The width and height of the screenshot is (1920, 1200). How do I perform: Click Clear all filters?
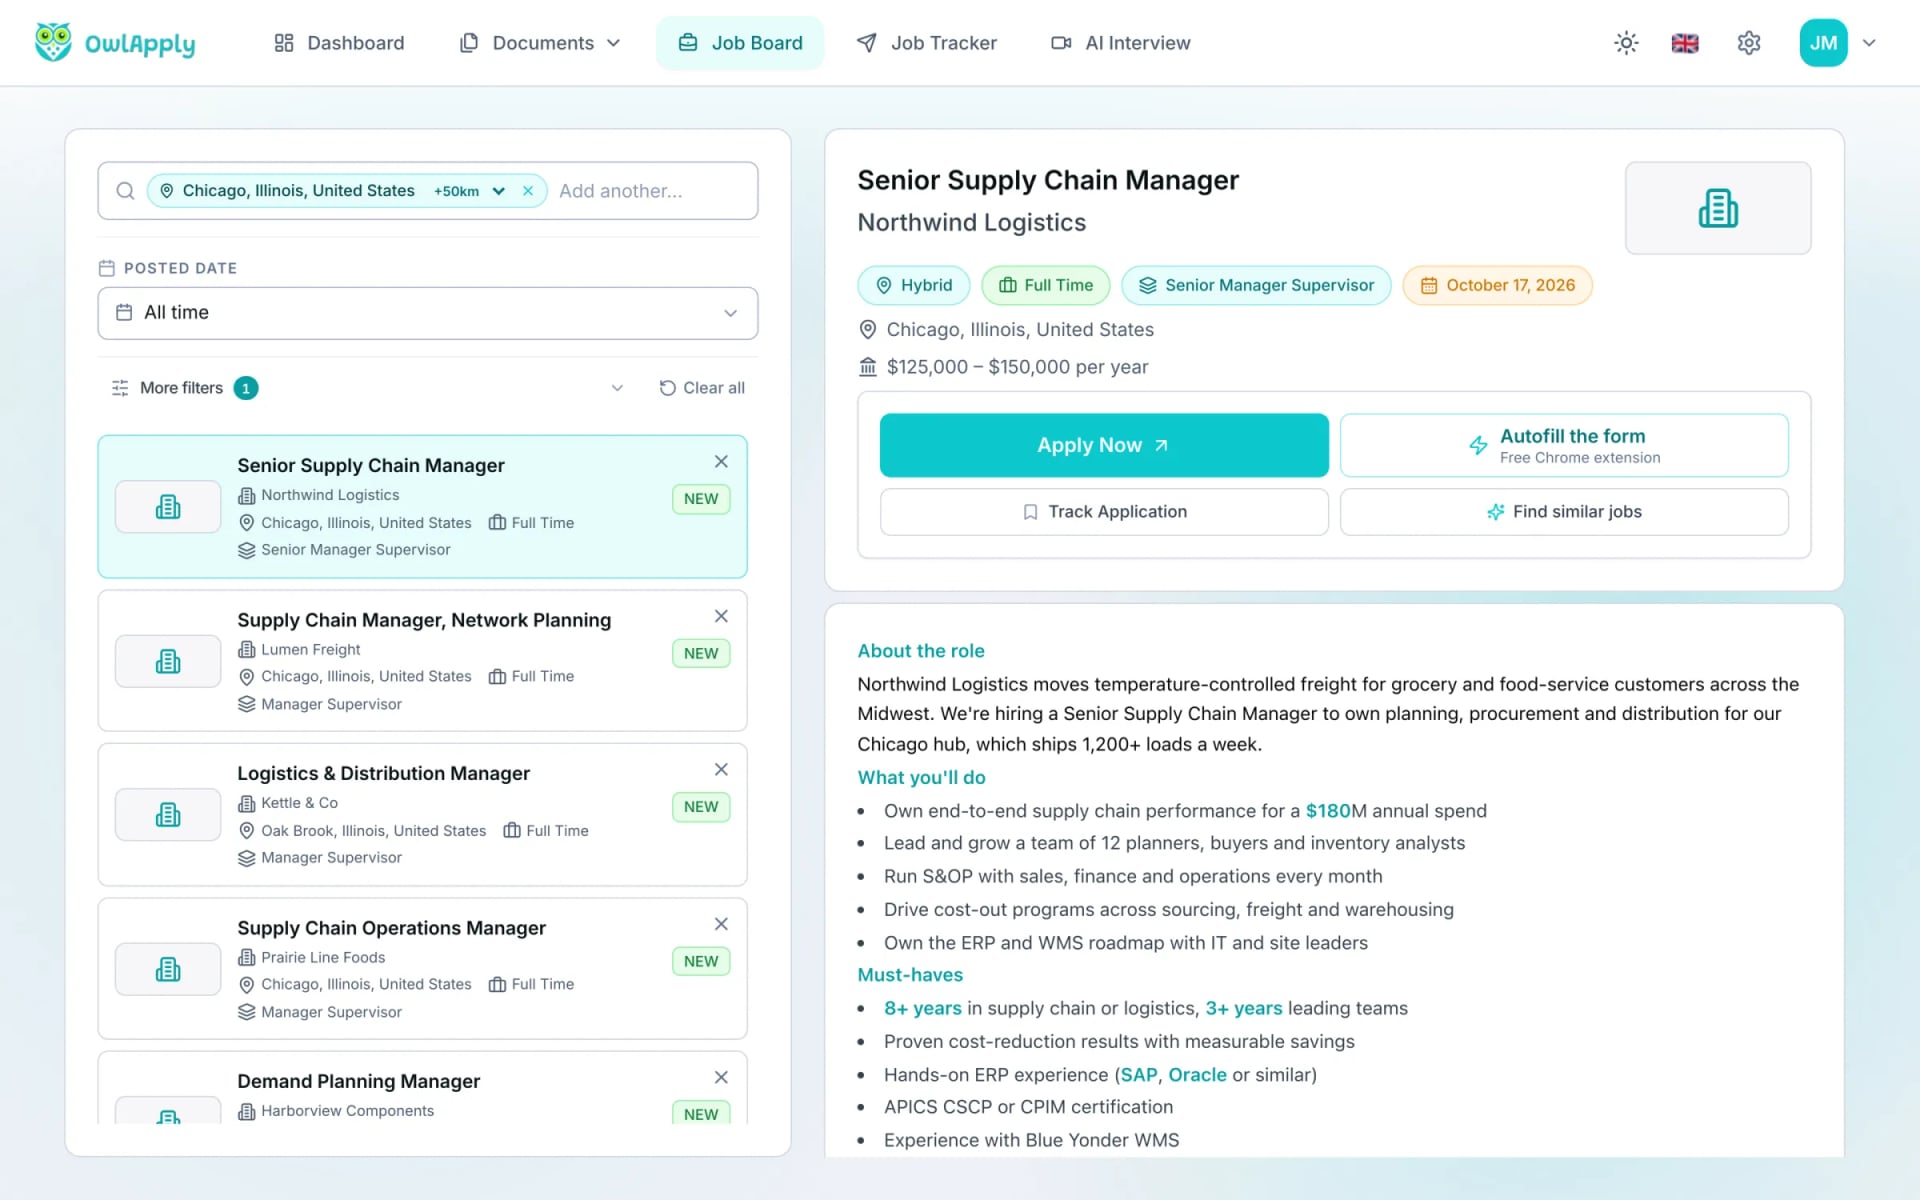pyautogui.click(x=702, y=388)
